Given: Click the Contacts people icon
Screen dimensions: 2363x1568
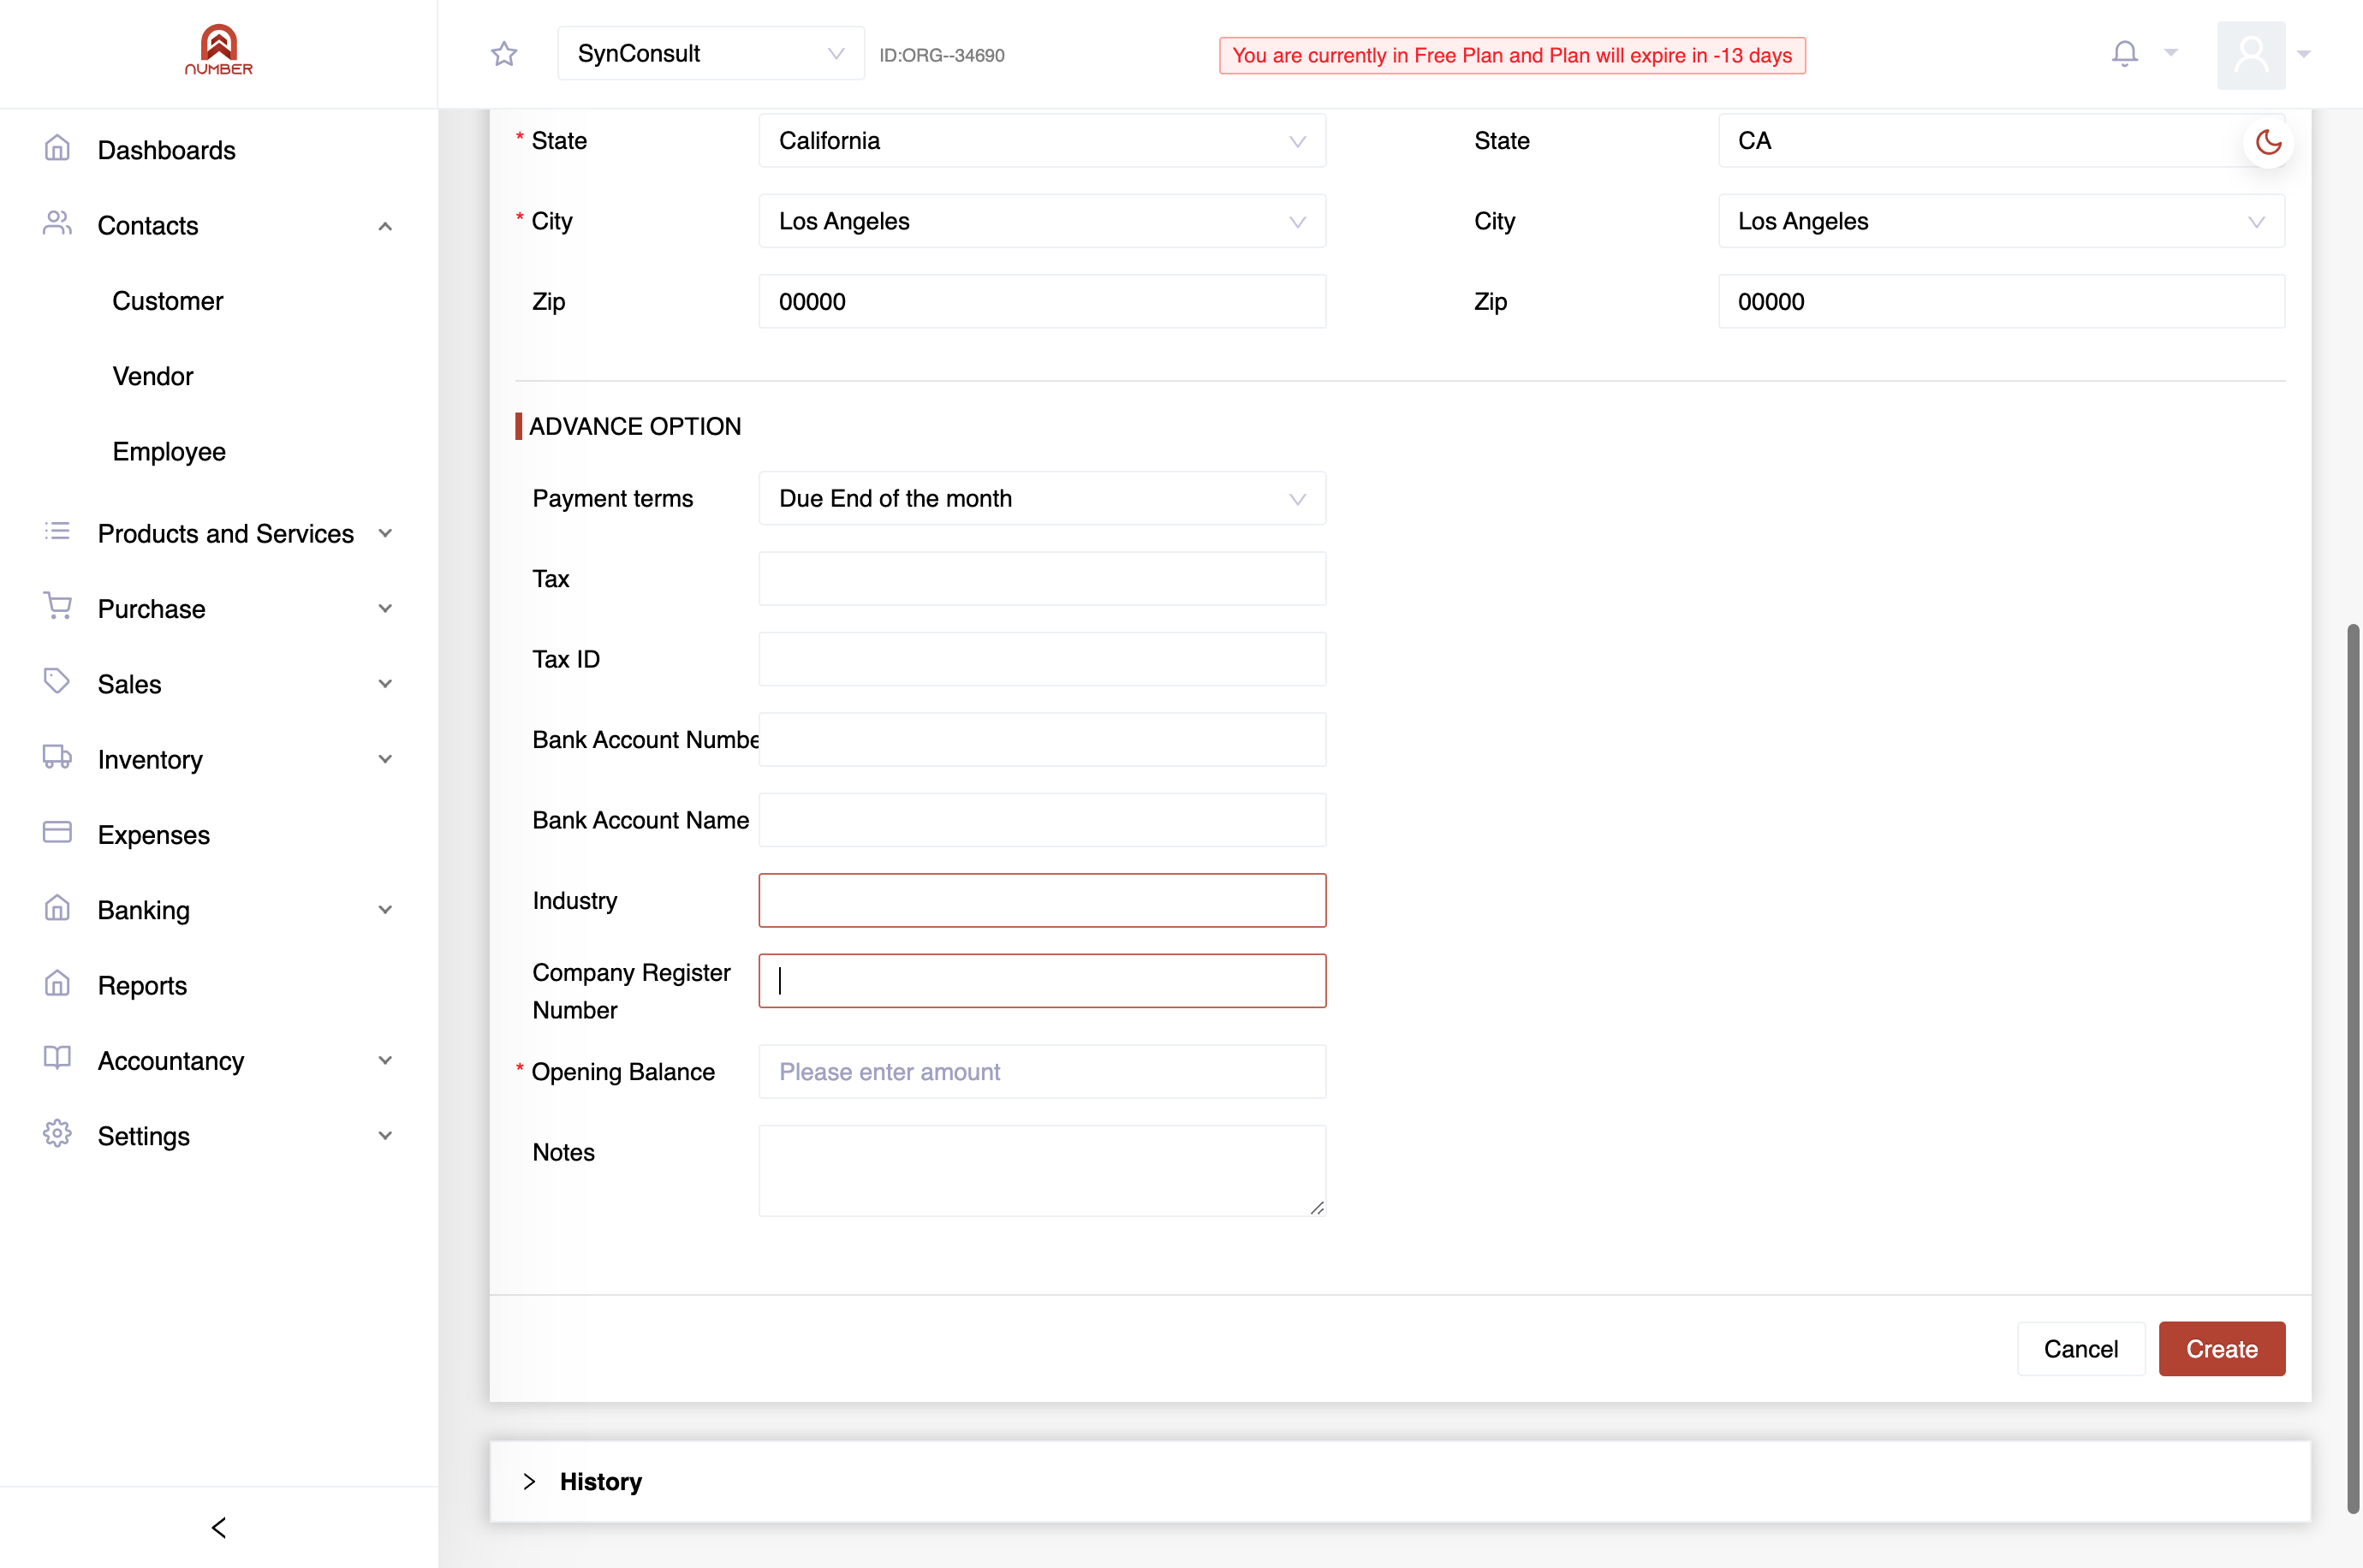Looking at the screenshot, I should point(57,224).
